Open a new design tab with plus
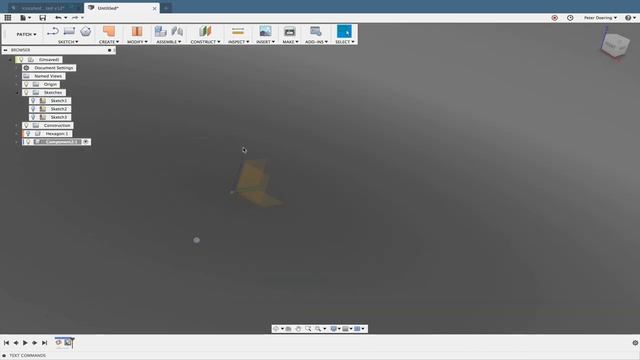 click(x=166, y=8)
